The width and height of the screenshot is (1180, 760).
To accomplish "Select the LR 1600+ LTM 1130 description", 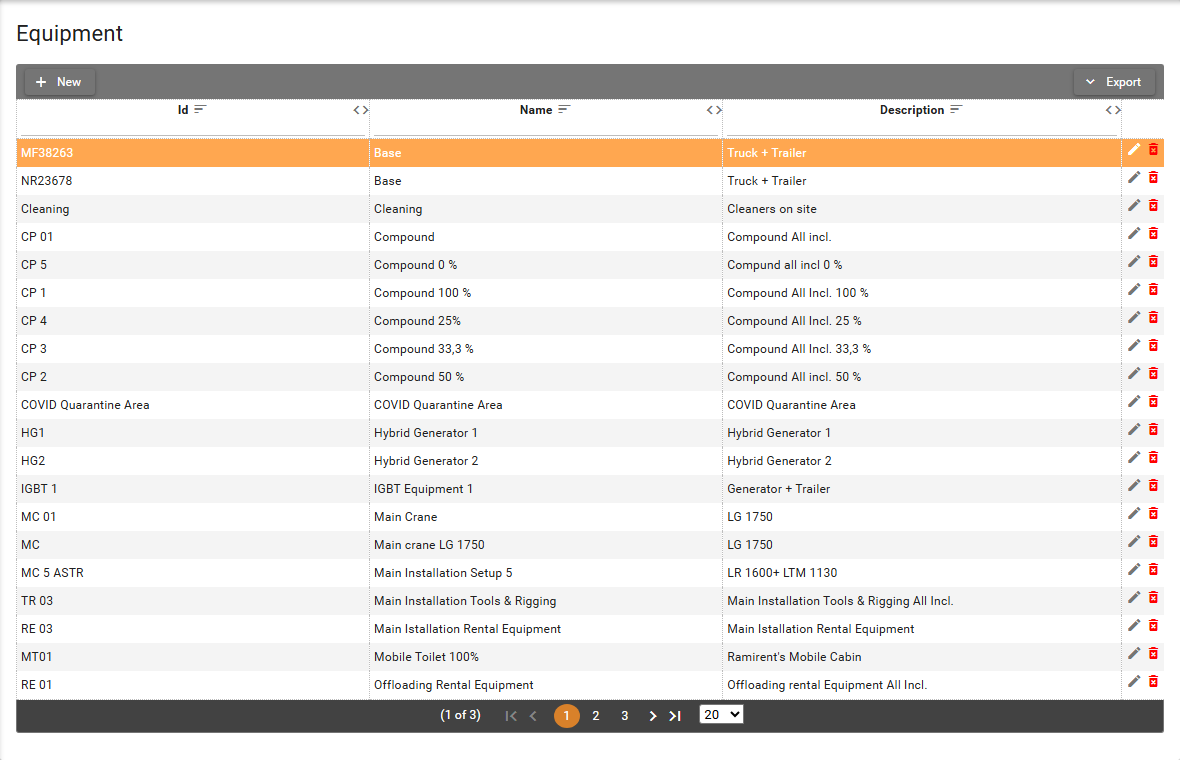I will point(922,573).
